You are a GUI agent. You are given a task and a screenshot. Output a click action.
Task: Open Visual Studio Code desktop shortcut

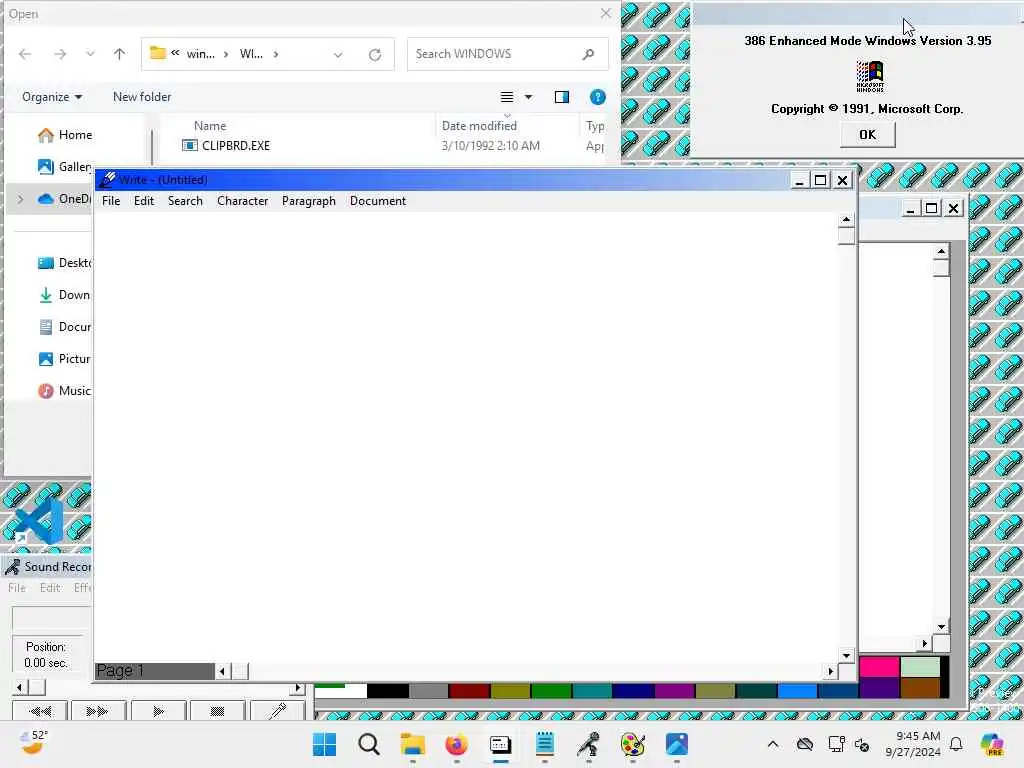pos(39,522)
